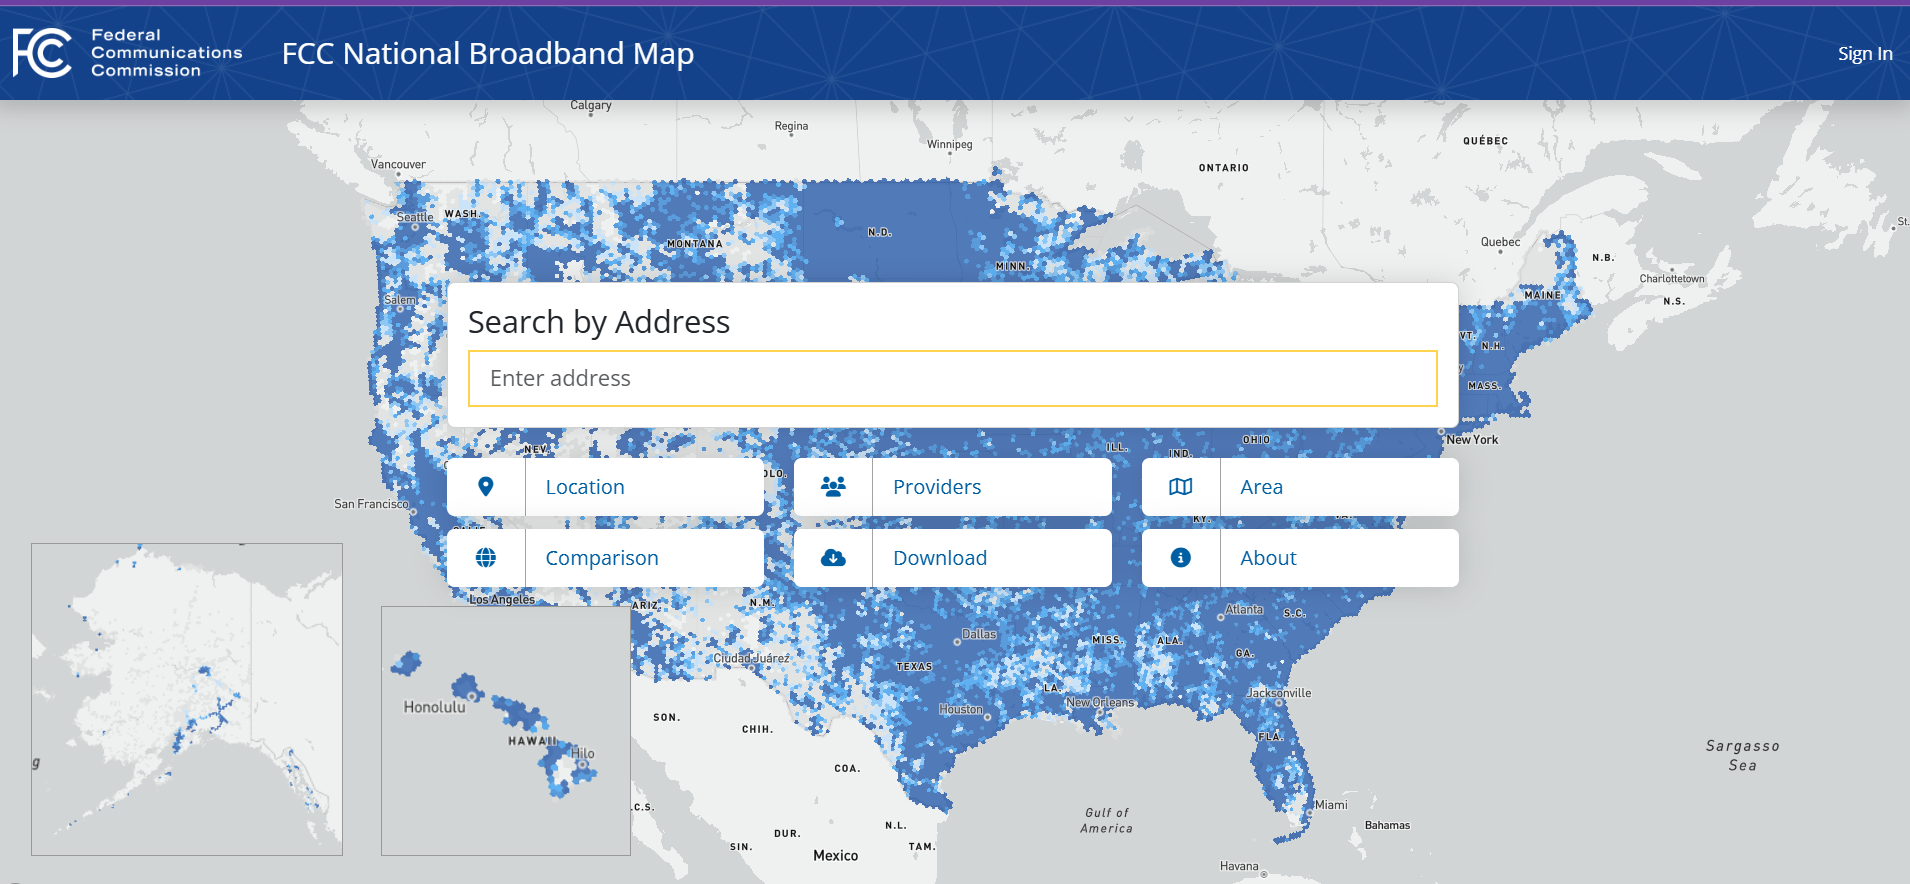Viewport: 1910px width, 884px height.
Task: Click the Charlottetown city label
Action: point(1672,279)
